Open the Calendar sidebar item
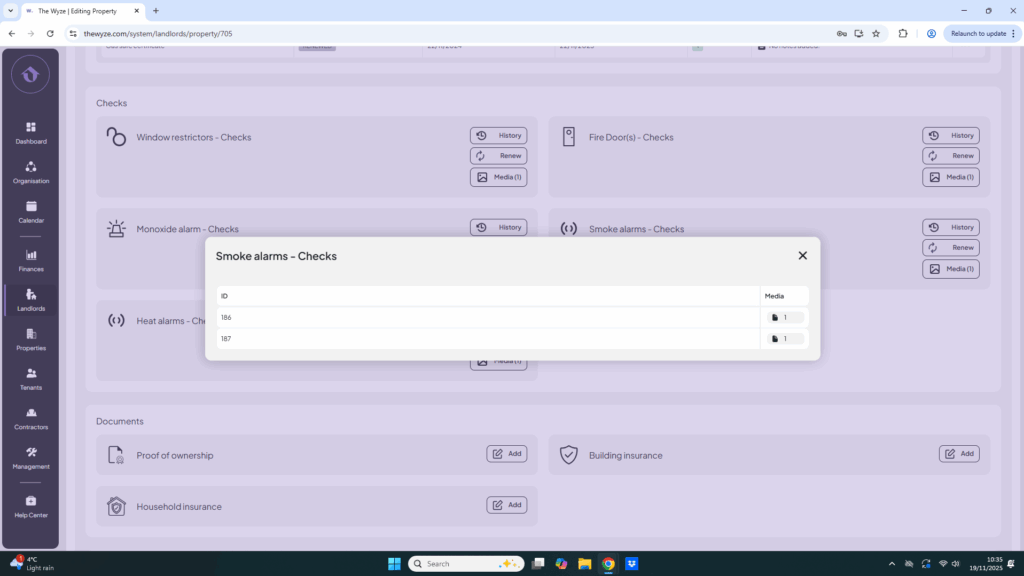The image size is (1024, 576). click(31, 212)
